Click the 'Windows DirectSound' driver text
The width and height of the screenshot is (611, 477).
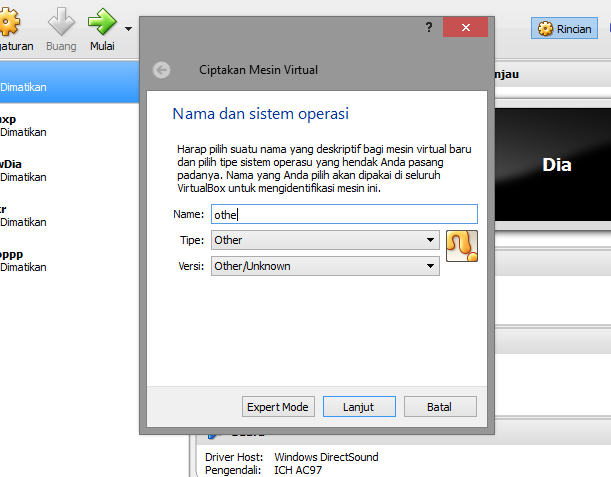pos(326,457)
